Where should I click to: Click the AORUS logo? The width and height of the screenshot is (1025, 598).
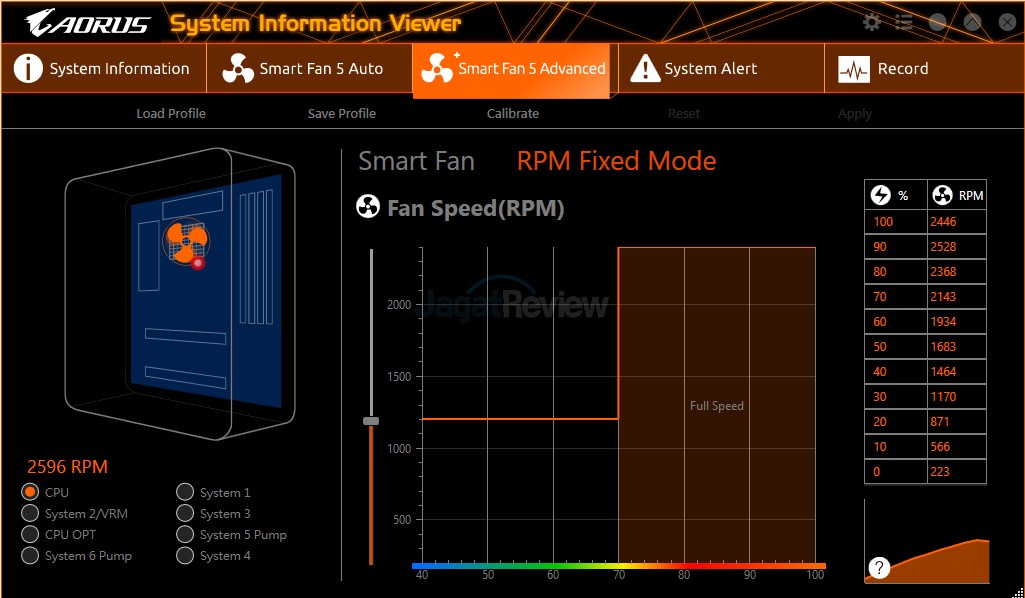pyautogui.click(x=88, y=23)
